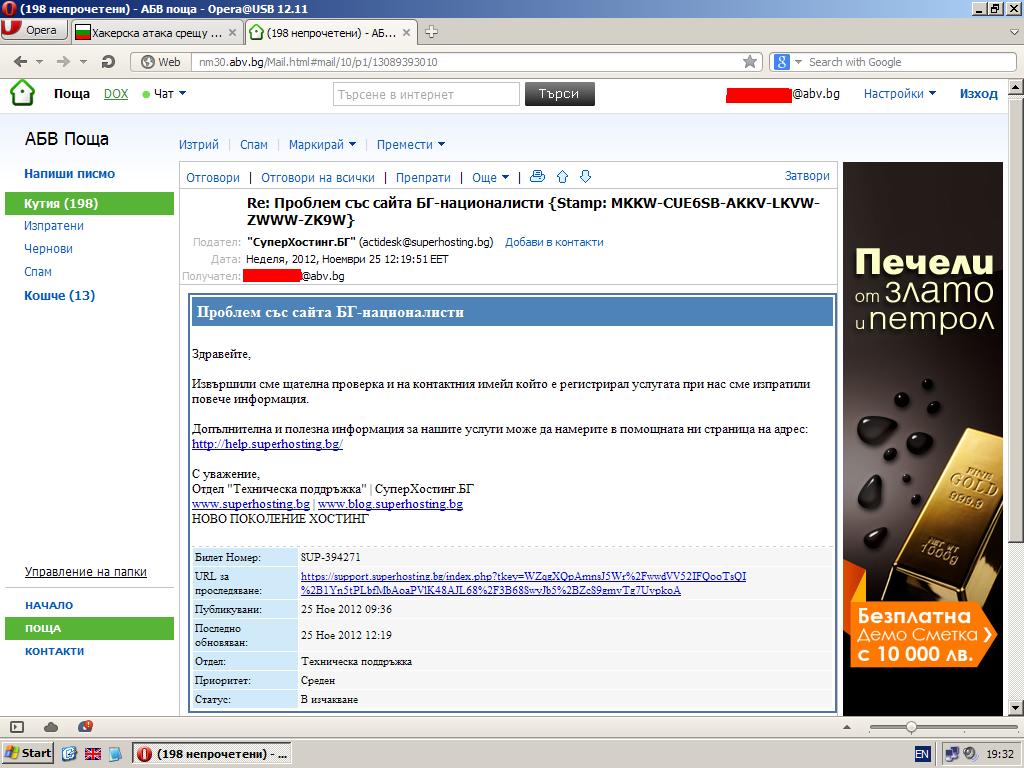Click Отговори на всички
This screenshot has width=1024, height=768.
pyautogui.click(x=318, y=177)
